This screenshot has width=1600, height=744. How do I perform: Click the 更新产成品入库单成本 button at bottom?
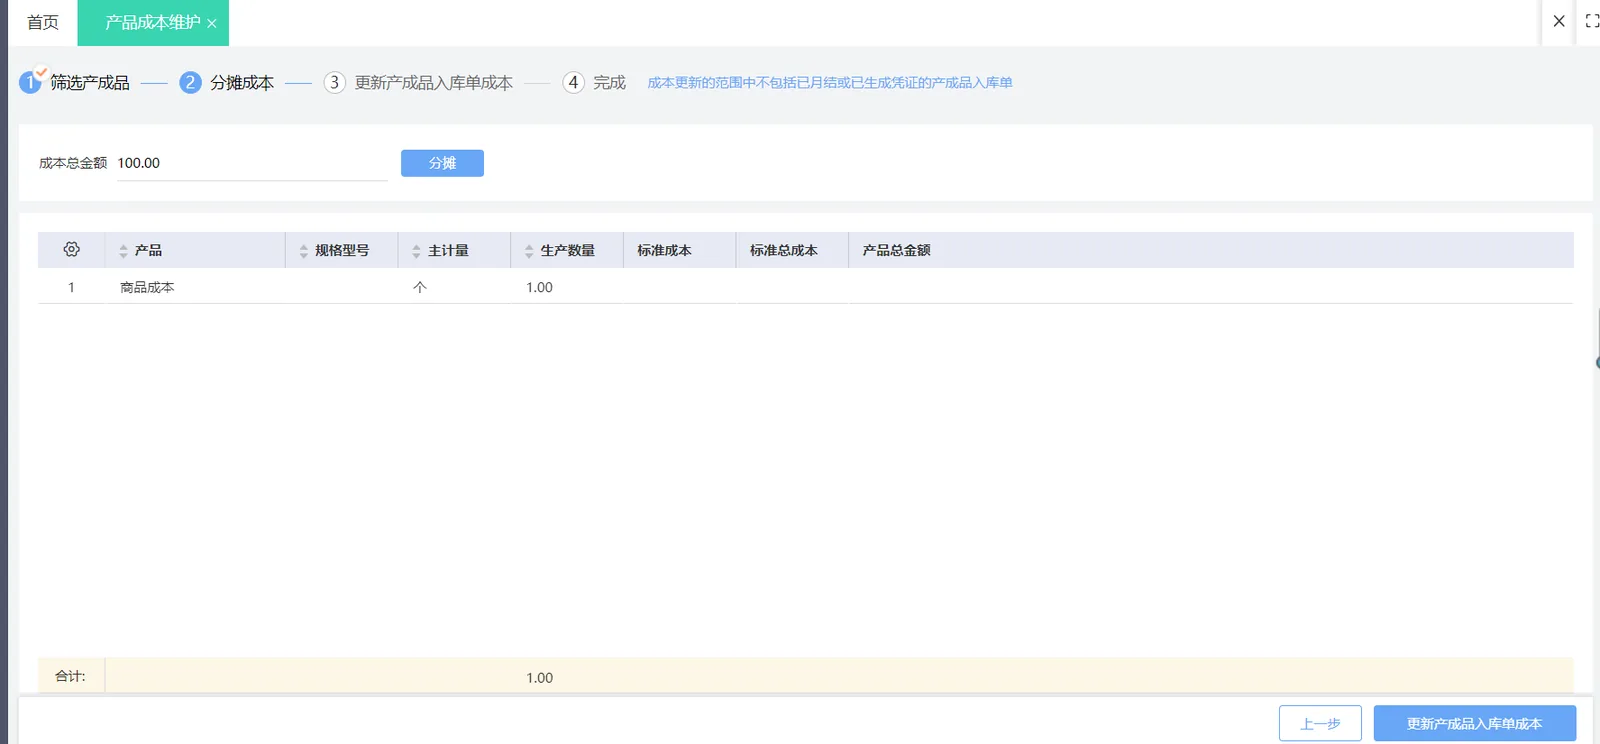point(1475,723)
